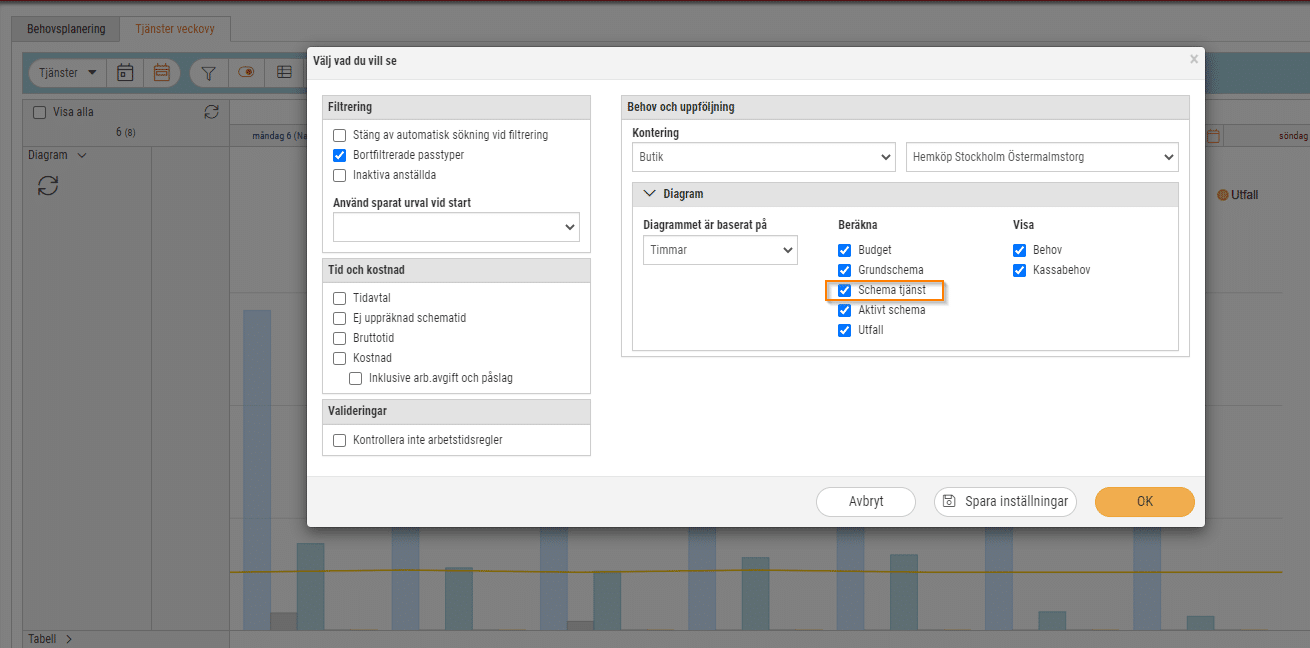The width and height of the screenshot is (1310, 648).
Task: Expand the Tabell section
Action: pyautogui.click(x=68, y=639)
